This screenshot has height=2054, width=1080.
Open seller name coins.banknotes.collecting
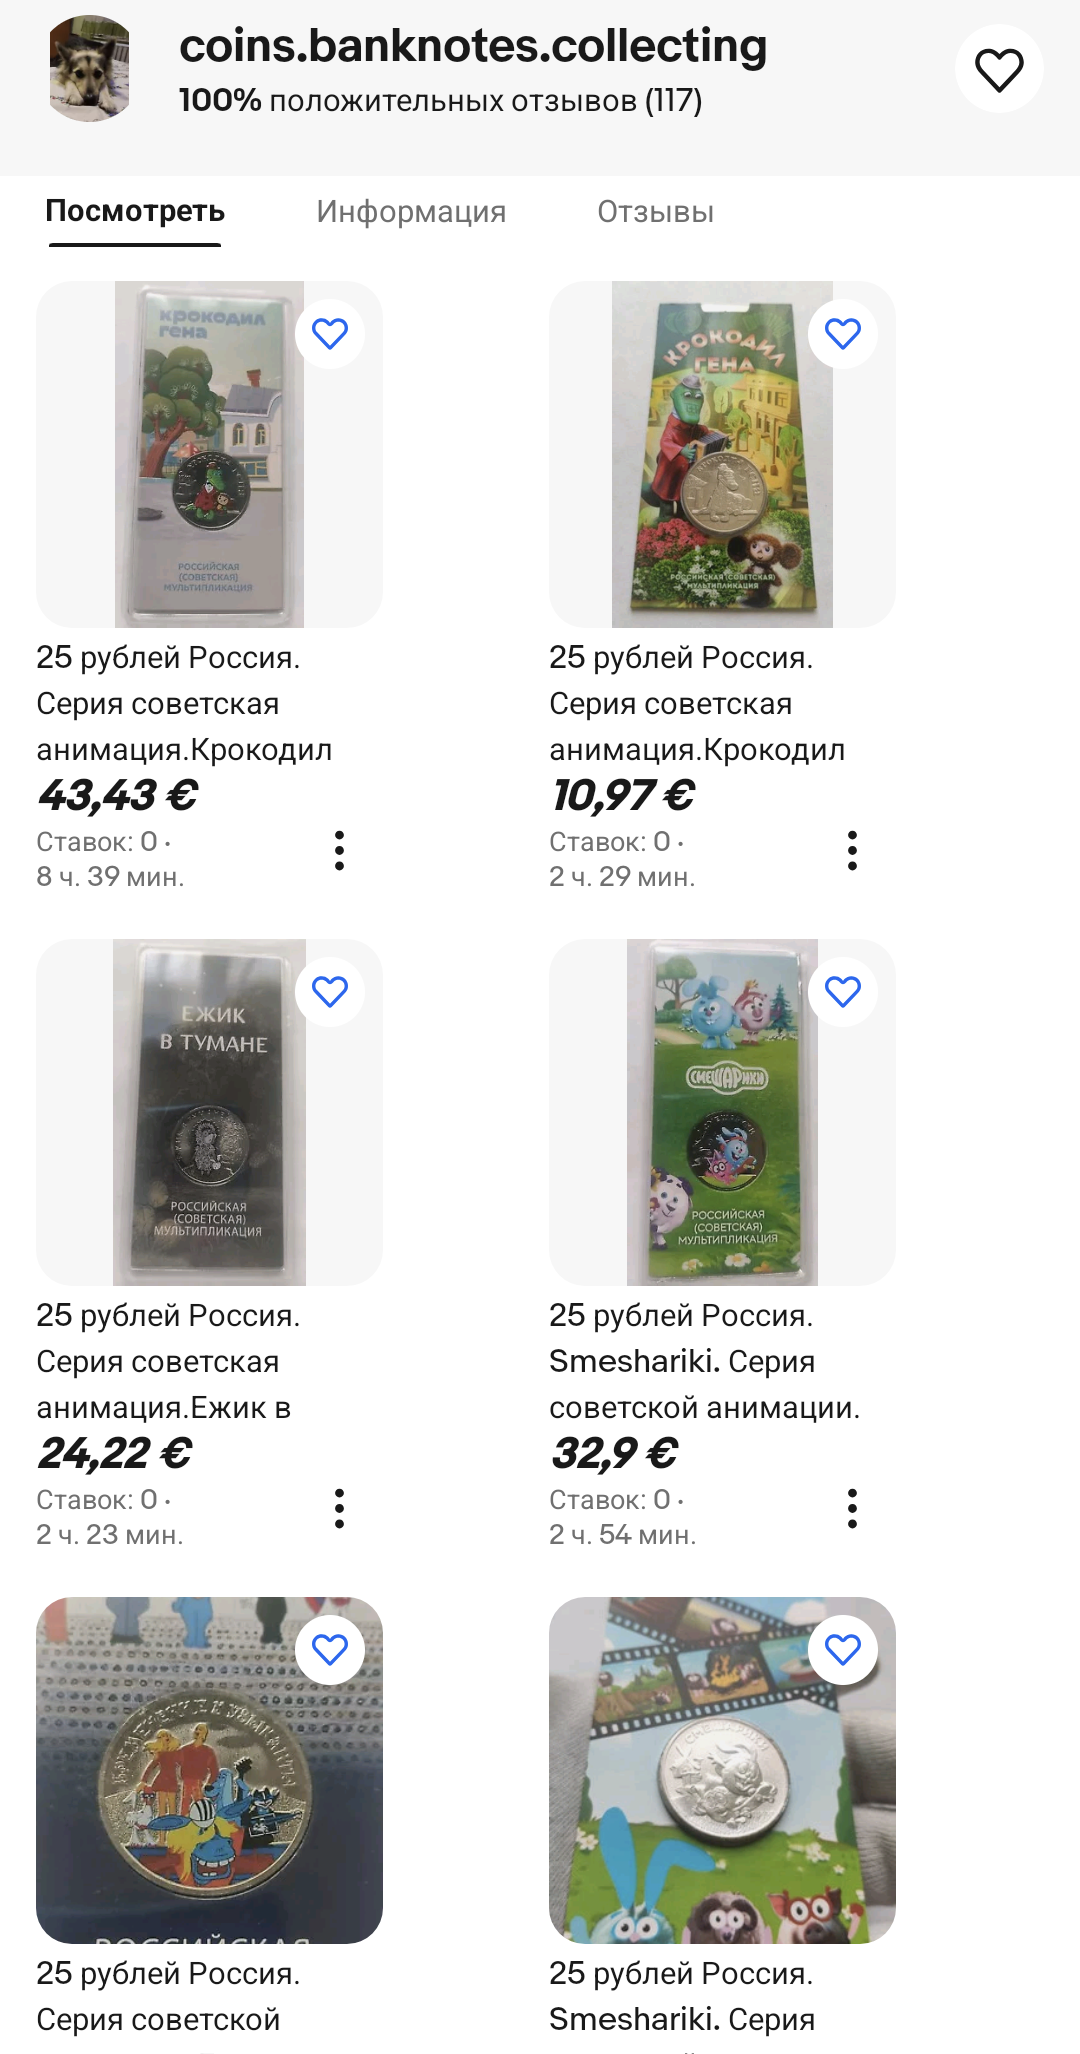473,47
